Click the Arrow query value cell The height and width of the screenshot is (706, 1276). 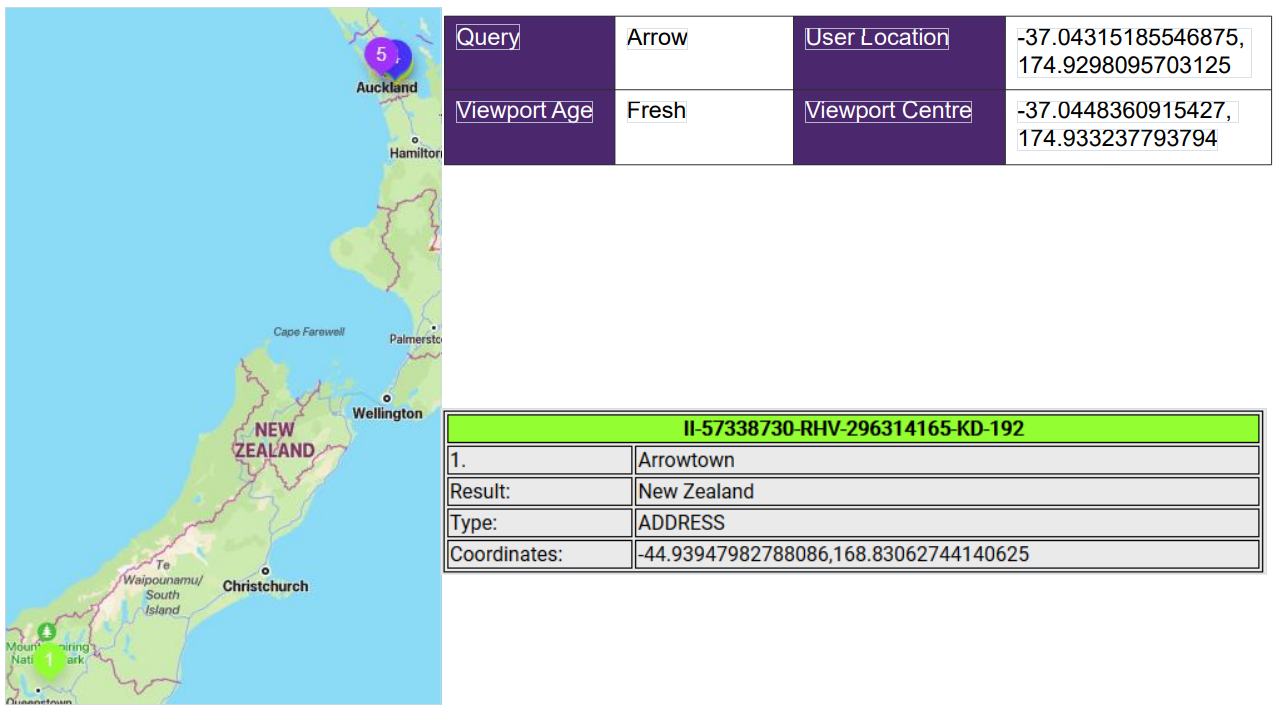704,53
